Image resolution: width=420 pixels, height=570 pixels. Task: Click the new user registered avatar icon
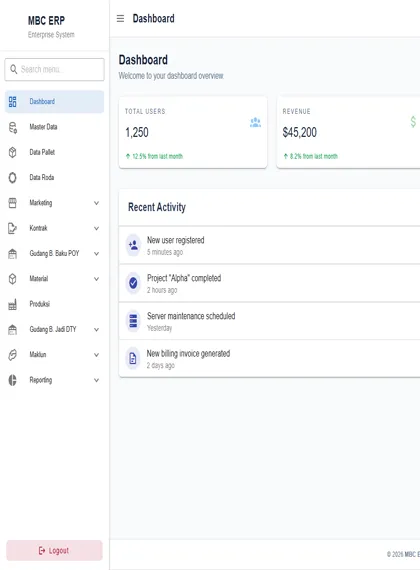(133, 245)
